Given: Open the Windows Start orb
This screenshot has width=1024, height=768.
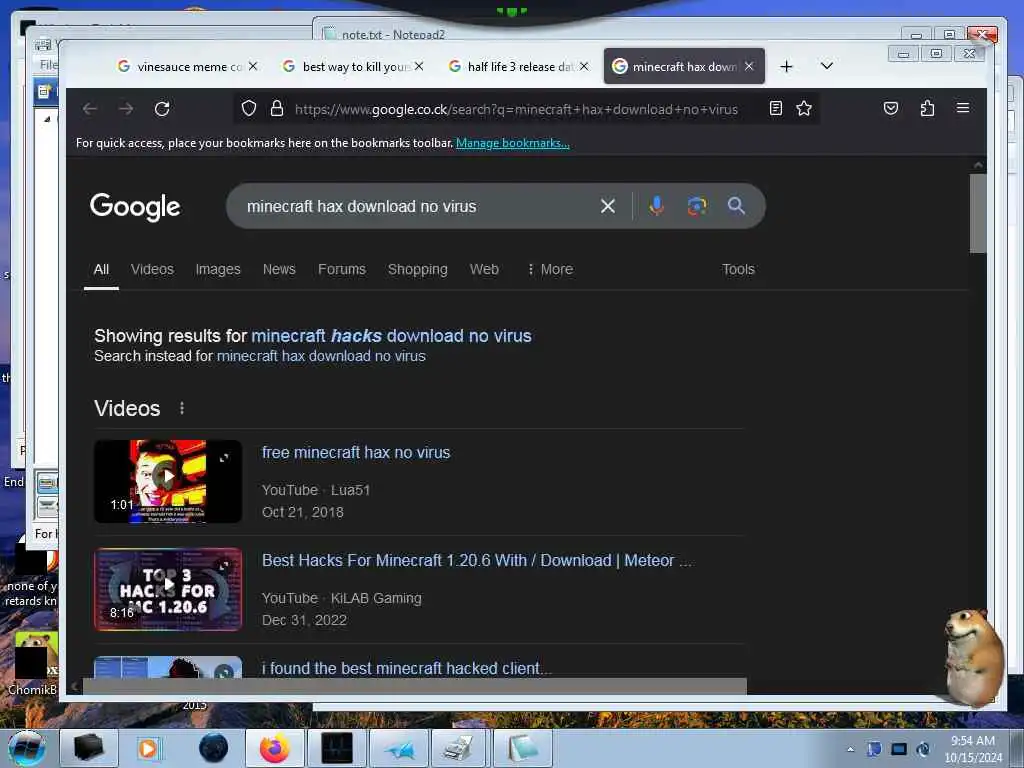Looking at the screenshot, I should 27,748.
